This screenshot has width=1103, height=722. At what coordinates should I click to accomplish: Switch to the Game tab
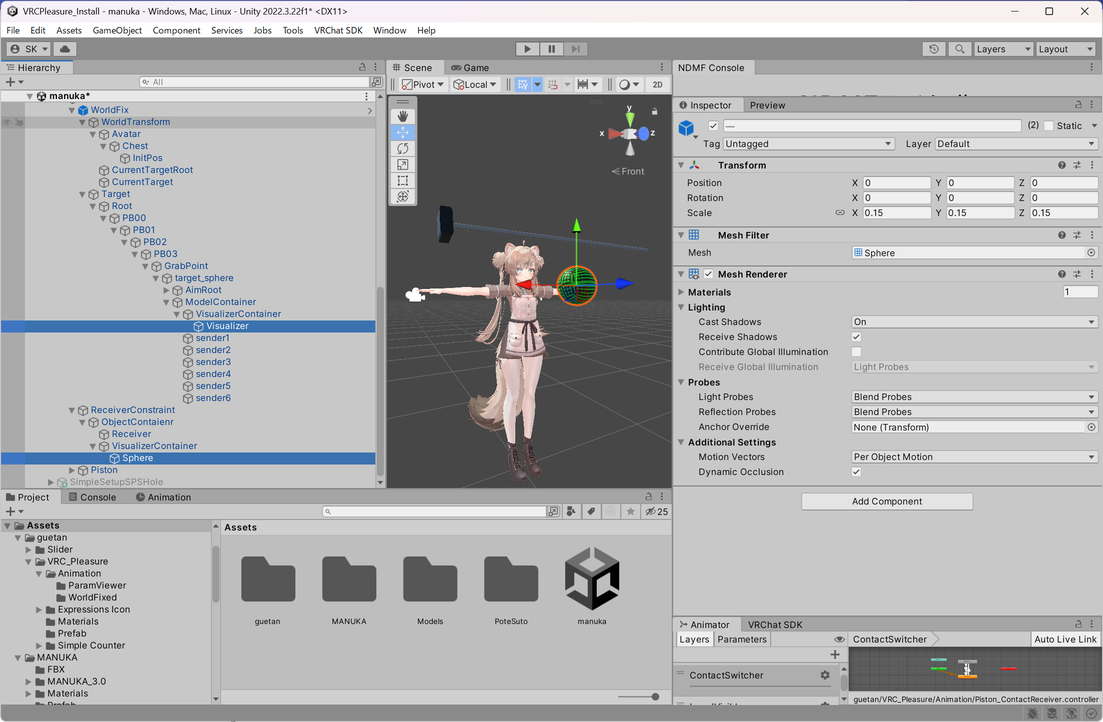tap(470, 68)
